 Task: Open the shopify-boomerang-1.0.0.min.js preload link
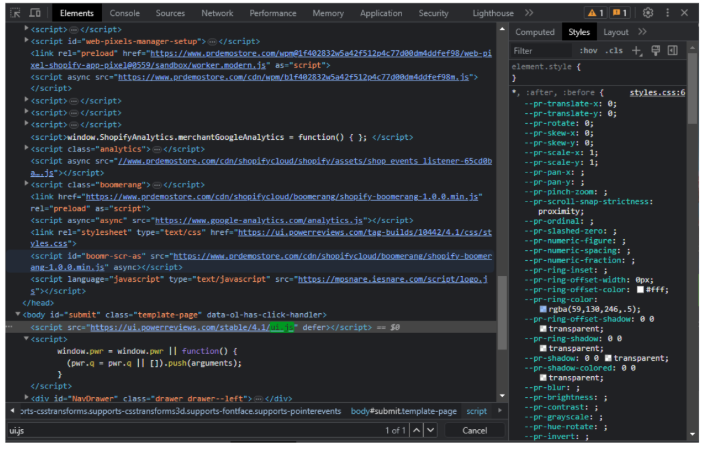coord(282,197)
